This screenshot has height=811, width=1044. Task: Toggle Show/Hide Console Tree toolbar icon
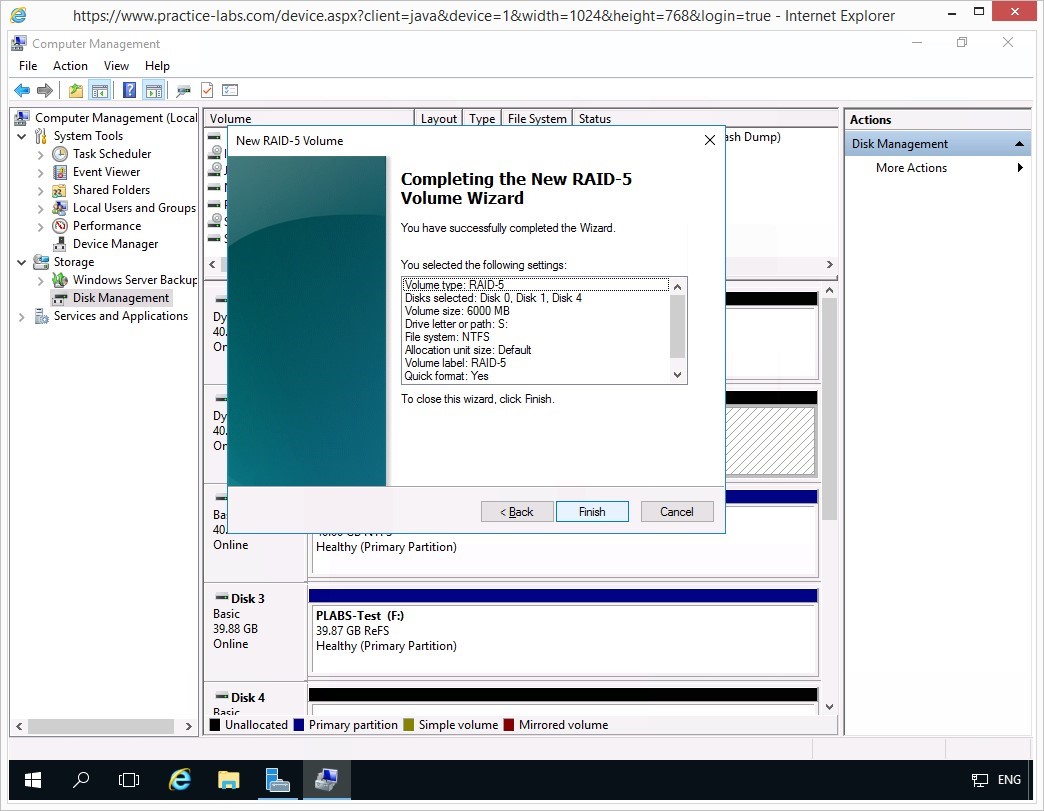[x=100, y=90]
